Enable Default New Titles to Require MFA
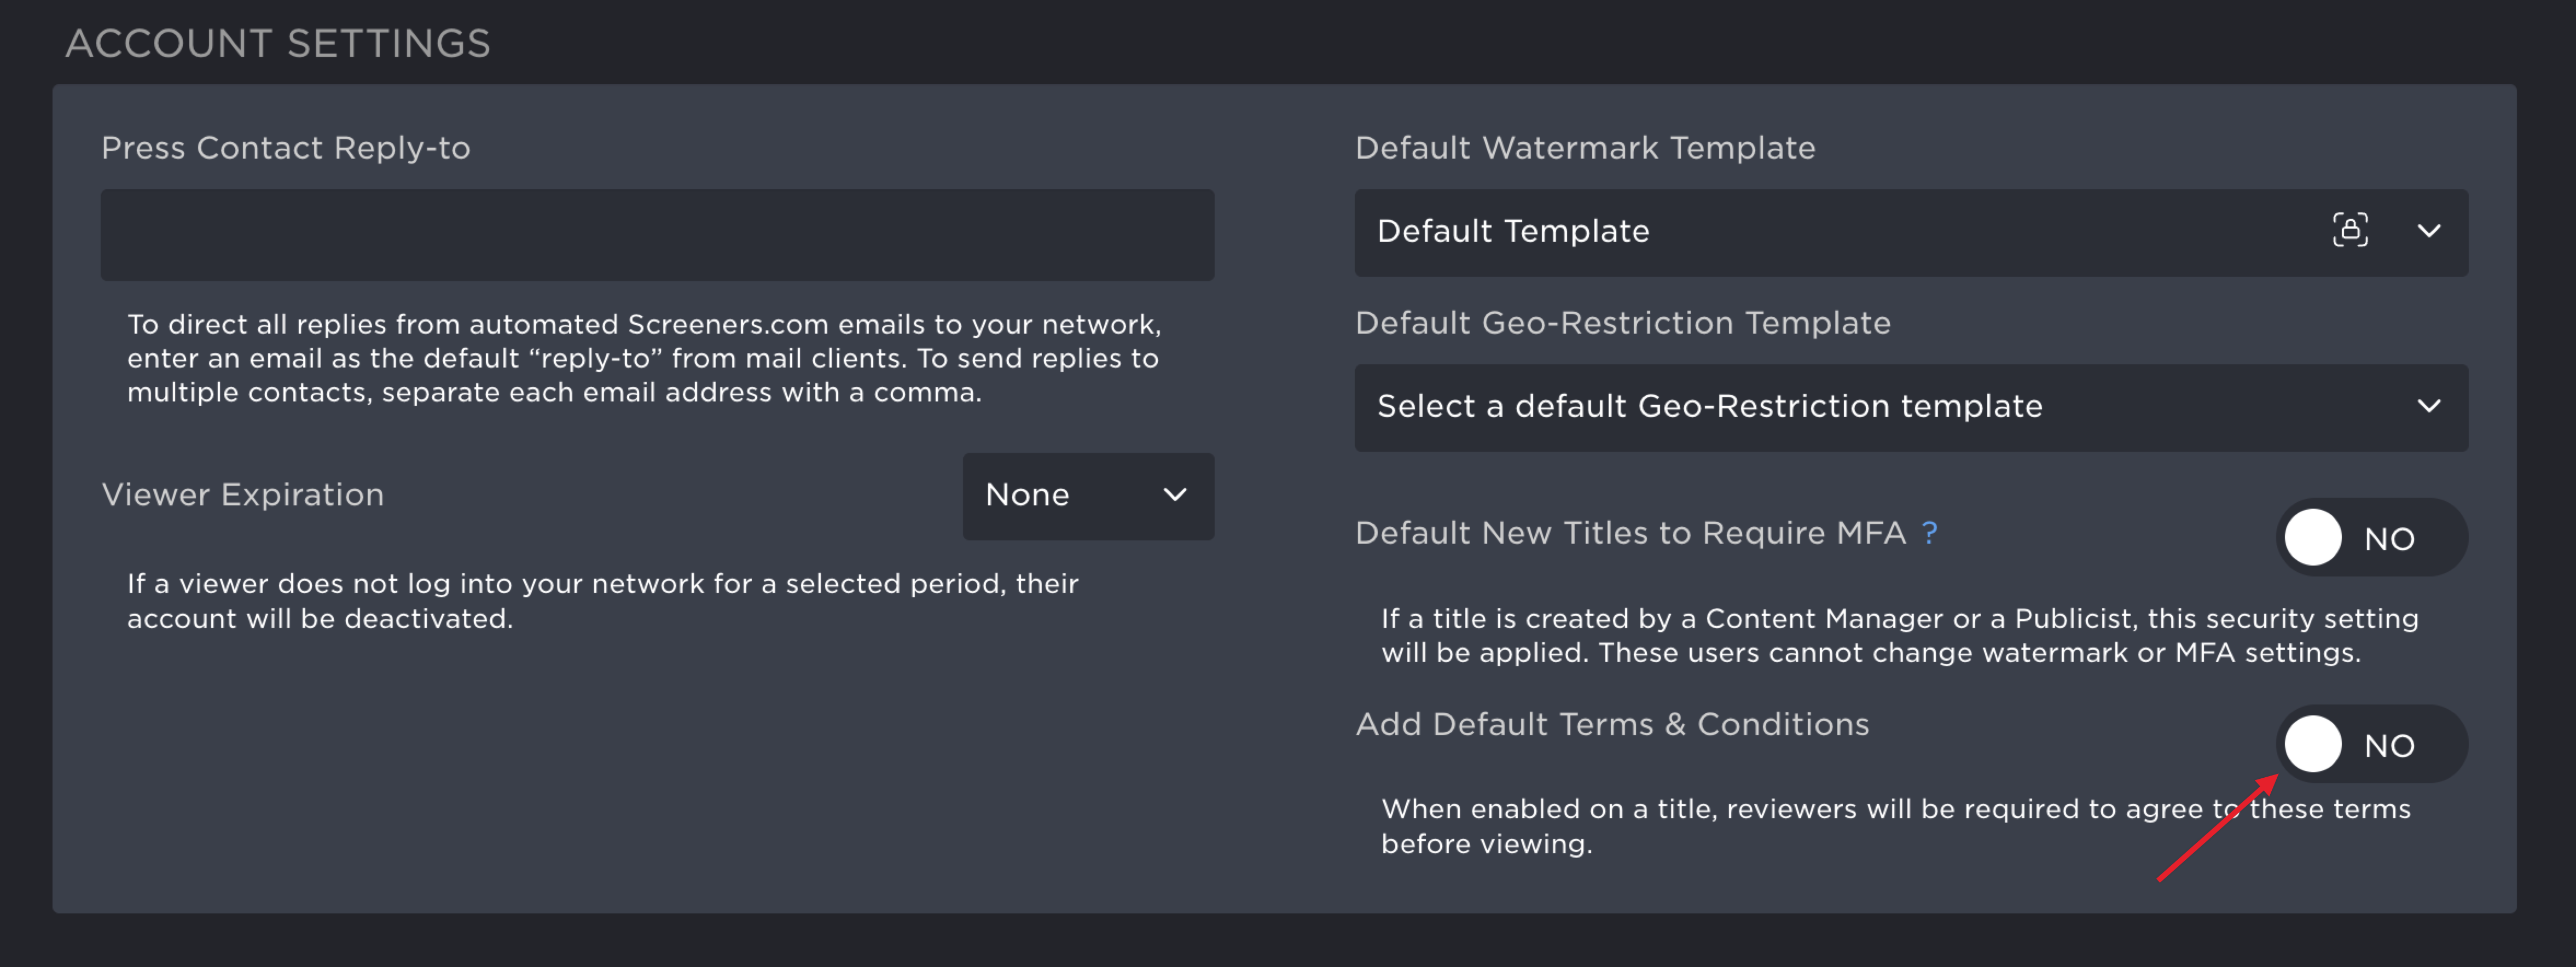 tap(2372, 538)
